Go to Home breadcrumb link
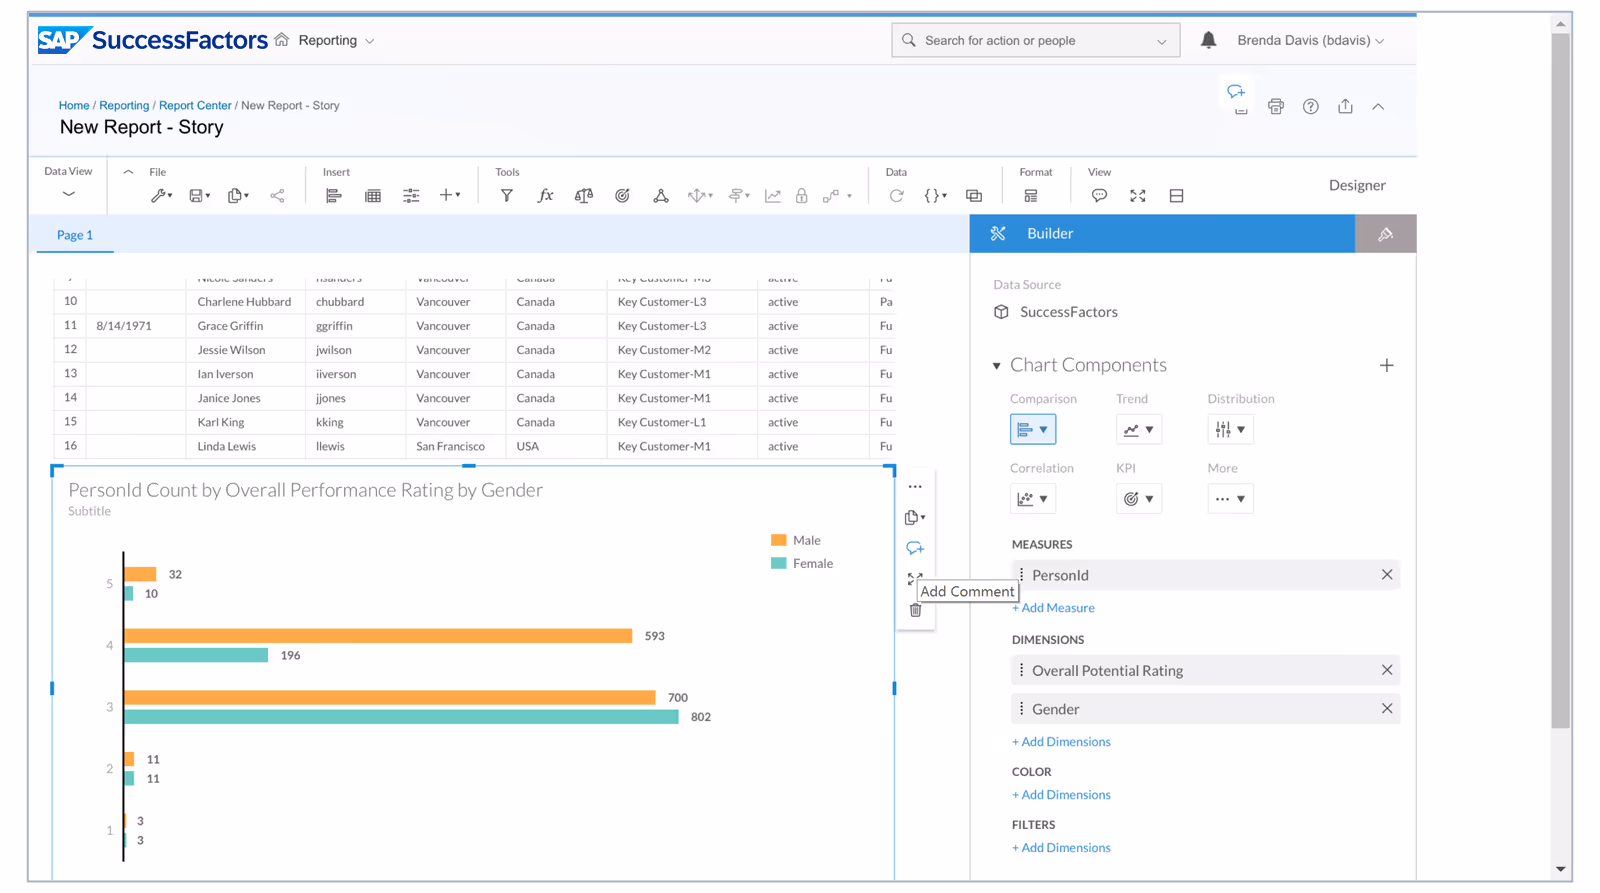Screen dimensions: 1600x893 point(74,106)
